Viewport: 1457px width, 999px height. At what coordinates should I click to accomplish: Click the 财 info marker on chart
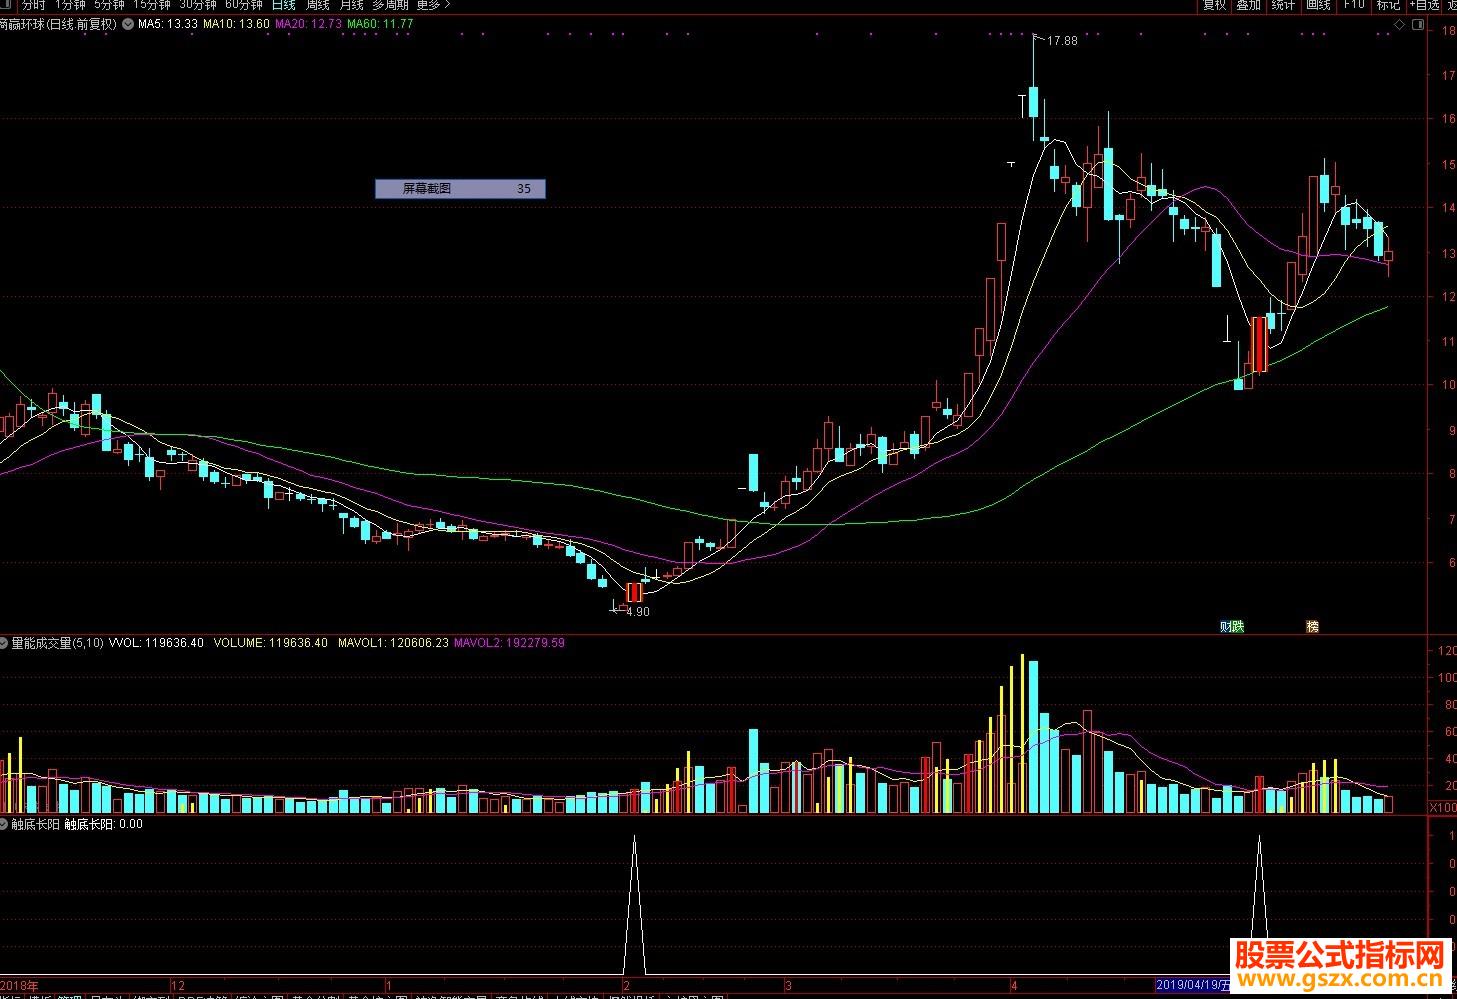pyautogui.click(x=1225, y=627)
